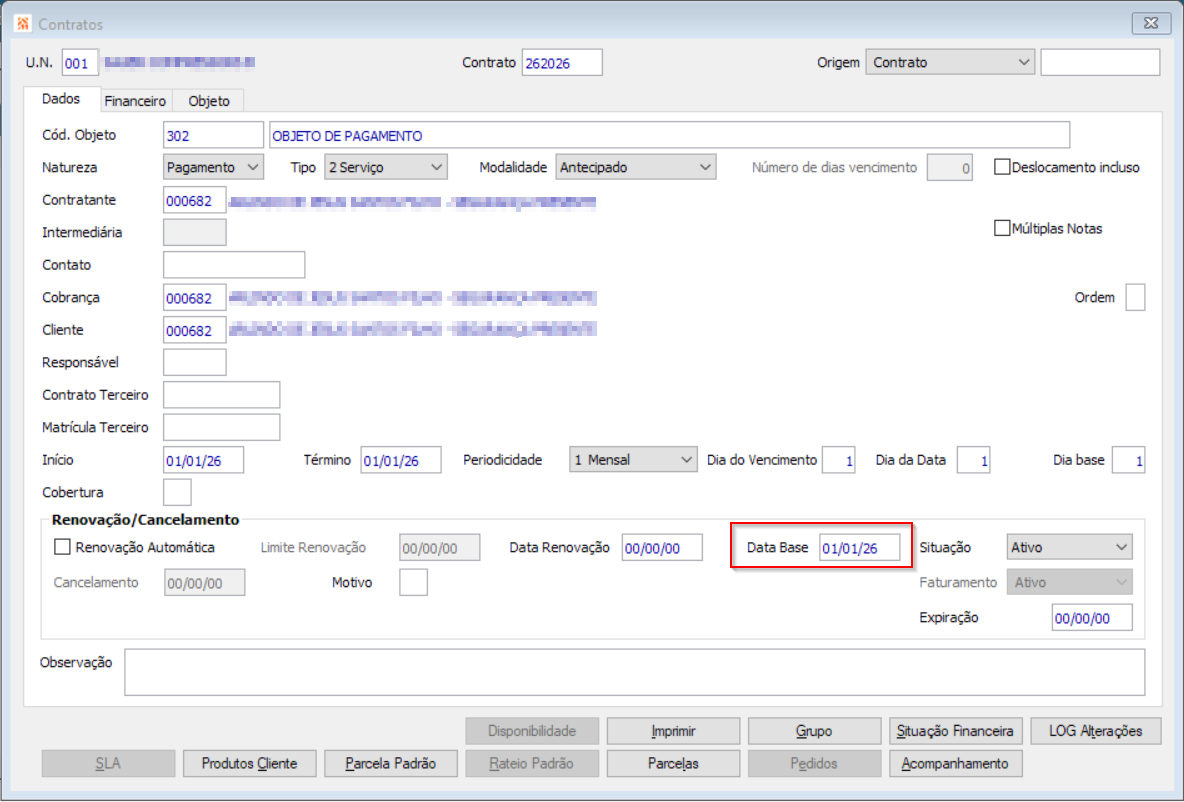
Task: Tick the Múltiplas Notas checkbox
Action: [1002, 228]
